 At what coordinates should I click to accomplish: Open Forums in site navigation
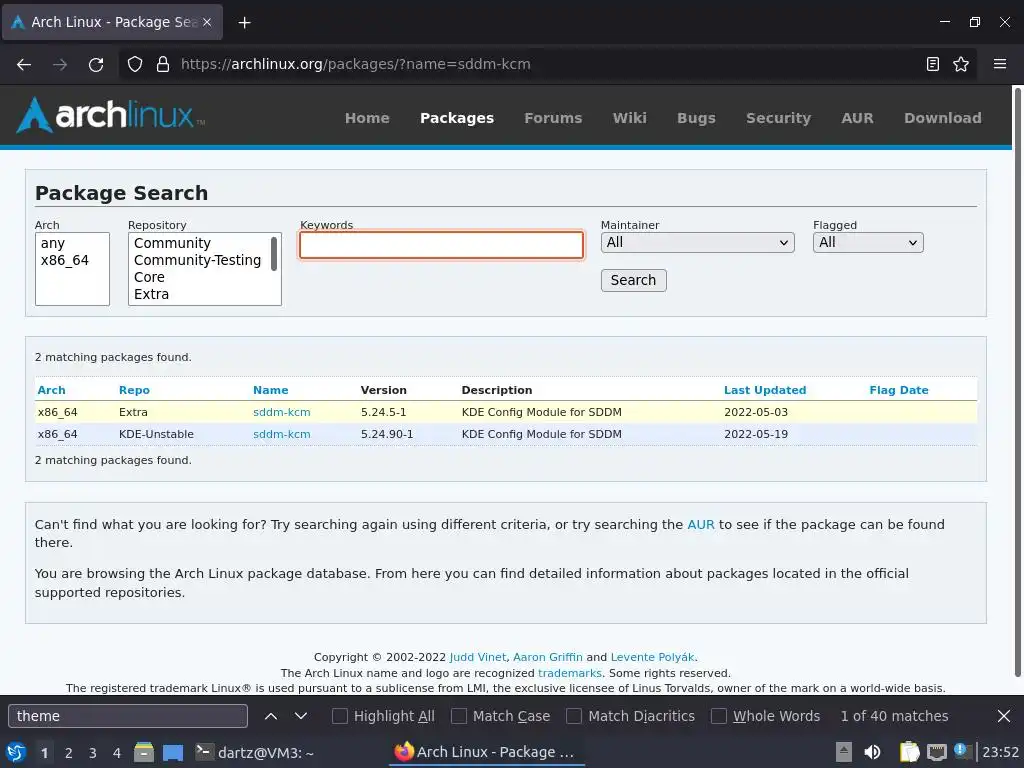[x=553, y=118]
